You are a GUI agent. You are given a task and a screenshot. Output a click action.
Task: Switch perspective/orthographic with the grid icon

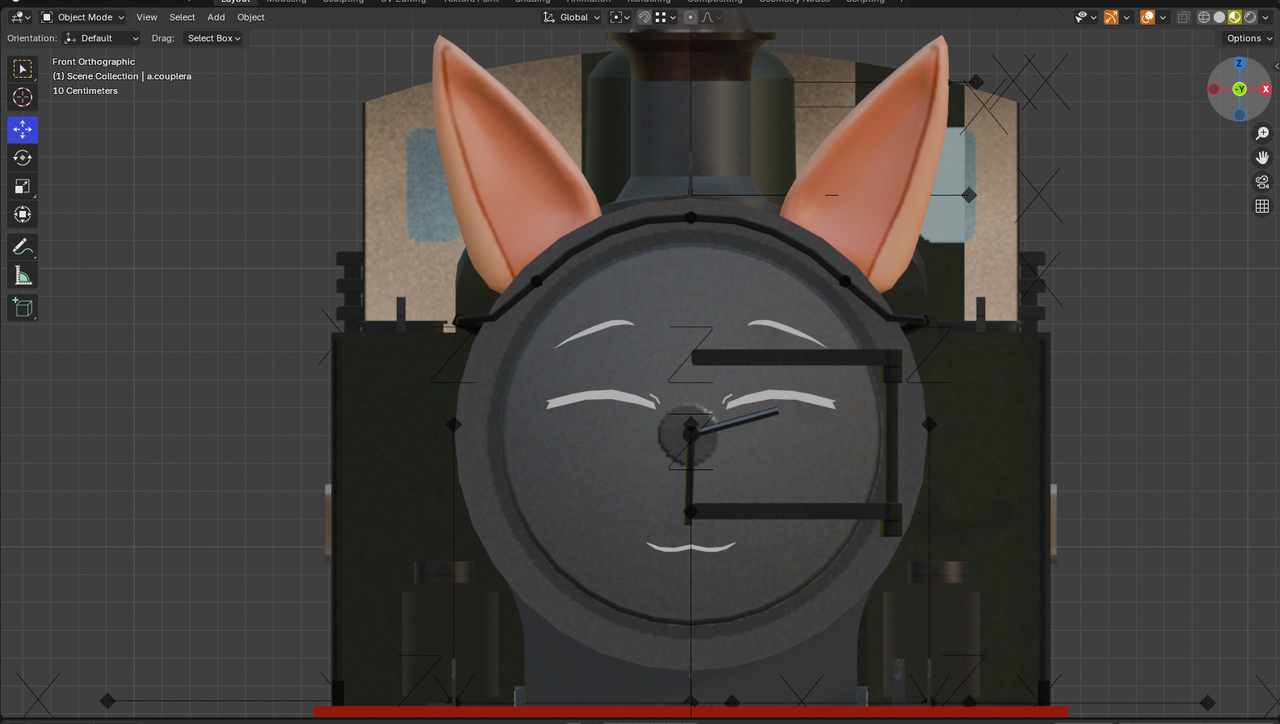point(1262,206)
